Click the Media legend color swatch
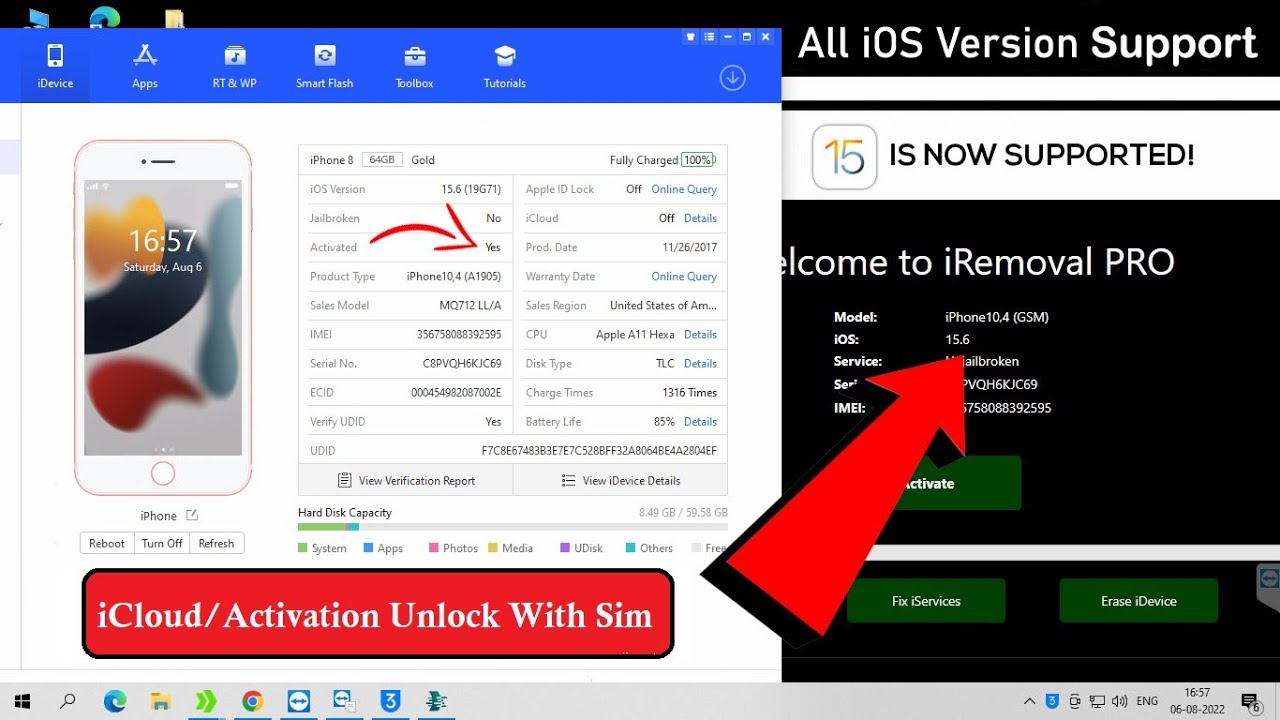 point(493,548)
